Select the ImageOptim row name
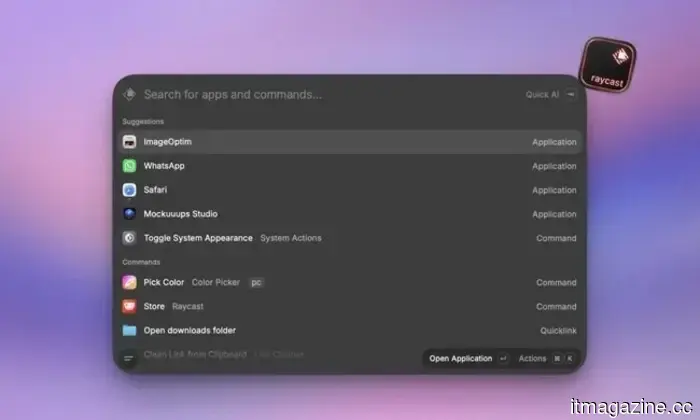The image size is (700, 420). (167, 141)
